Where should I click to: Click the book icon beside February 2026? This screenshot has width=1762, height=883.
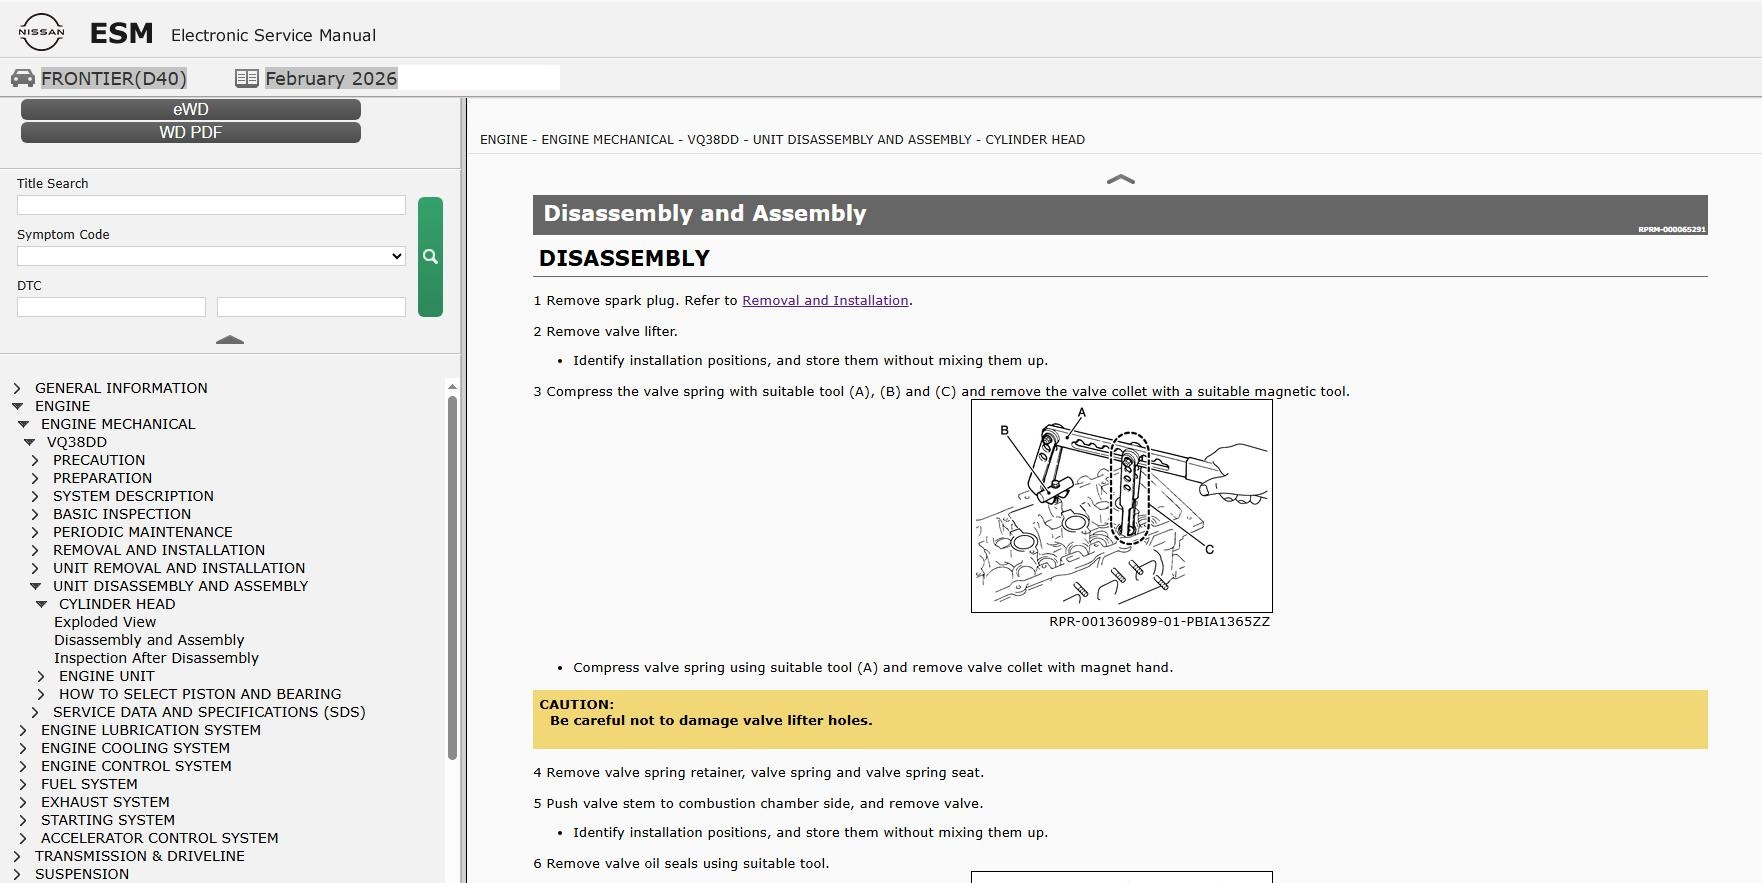pyautogui.click(x=246, y=78)
